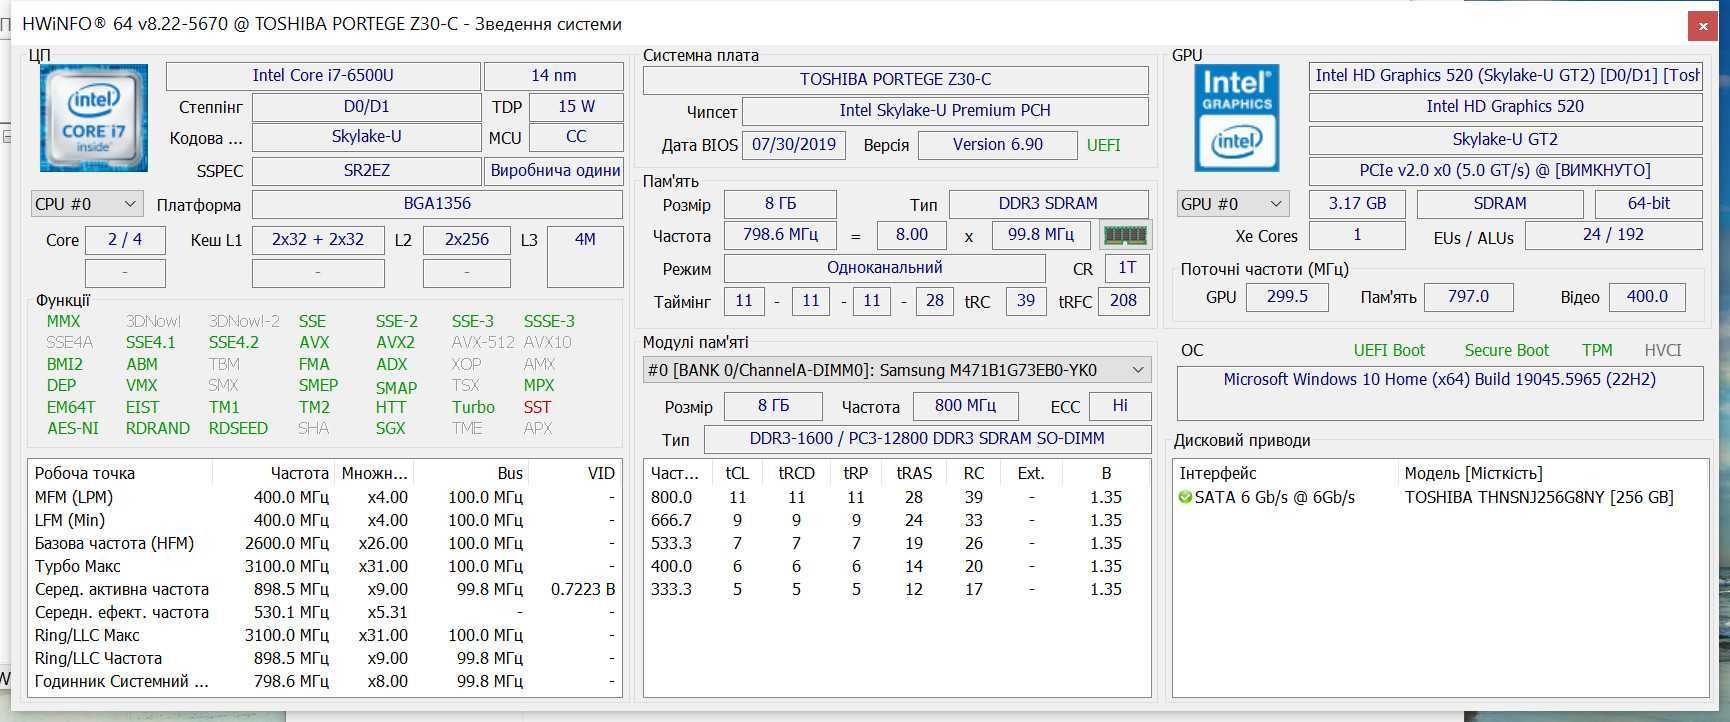Click the Intel HD Graphics 520 name field
1730x722 pixels.
point(1505,107)
